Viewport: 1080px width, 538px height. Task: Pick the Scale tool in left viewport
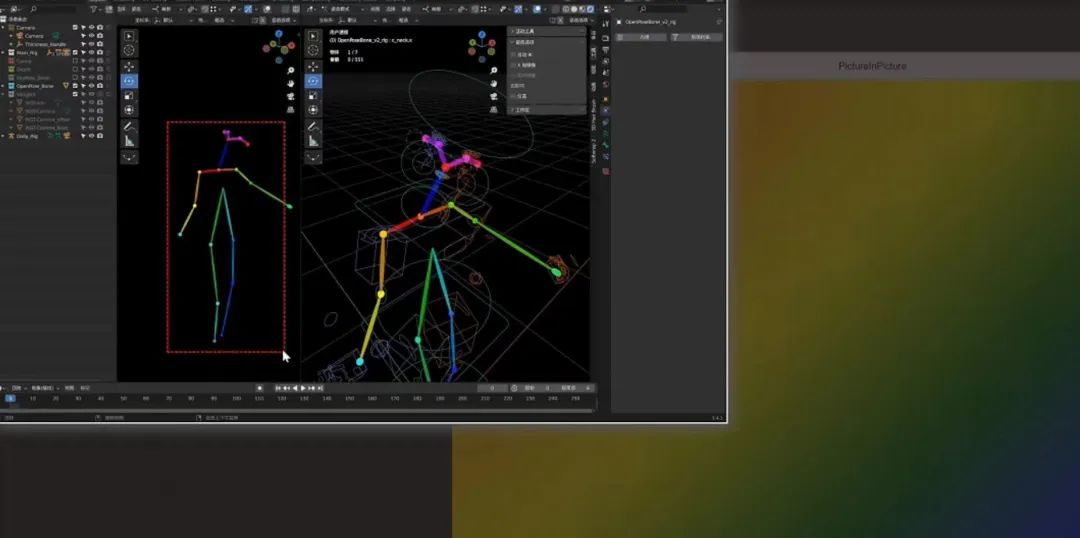129,96
